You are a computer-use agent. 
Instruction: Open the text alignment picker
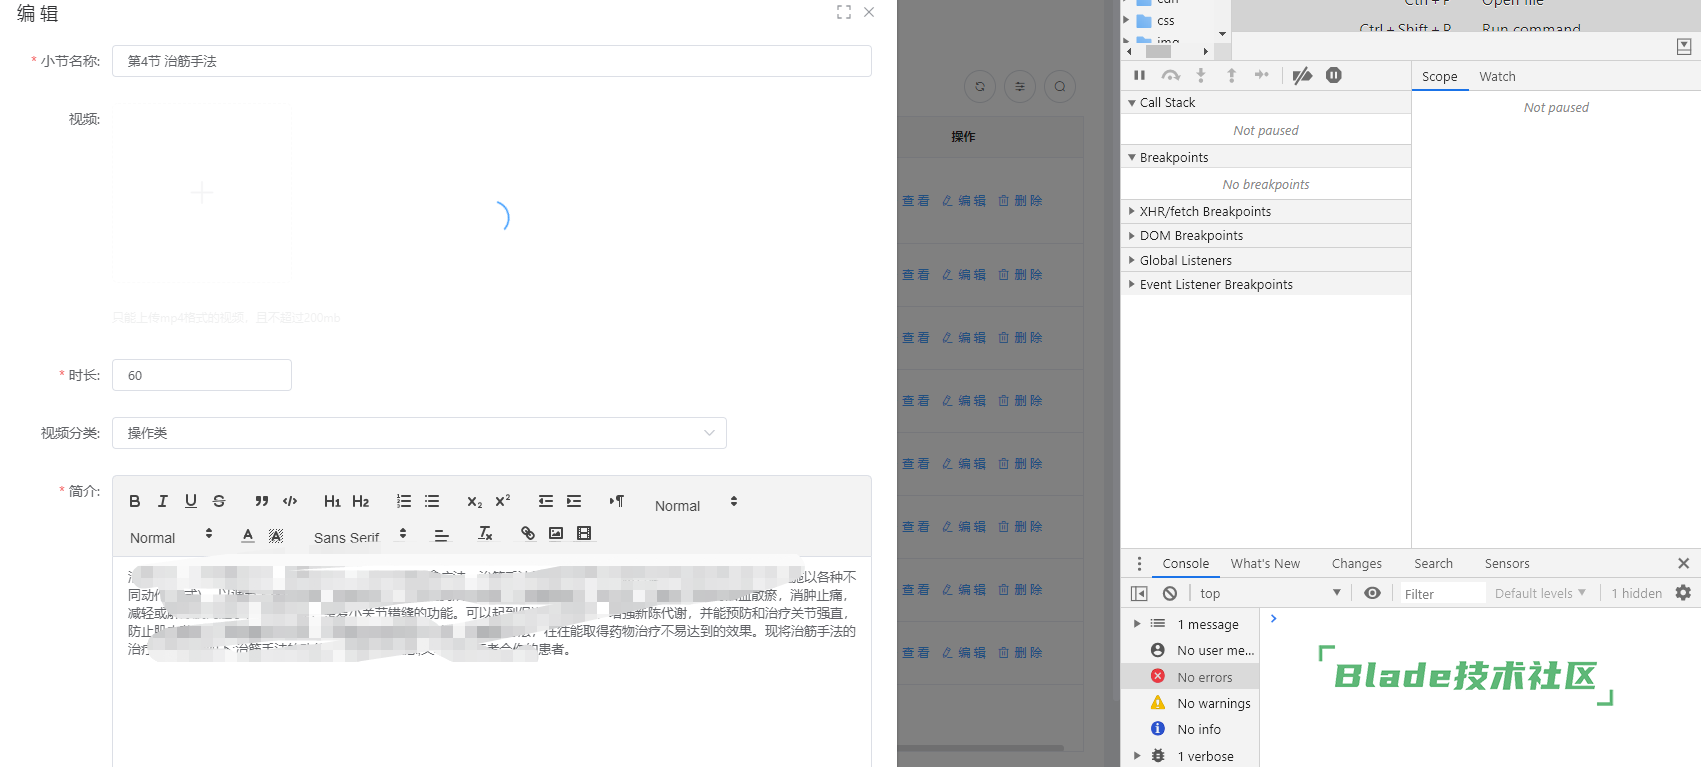442,535
